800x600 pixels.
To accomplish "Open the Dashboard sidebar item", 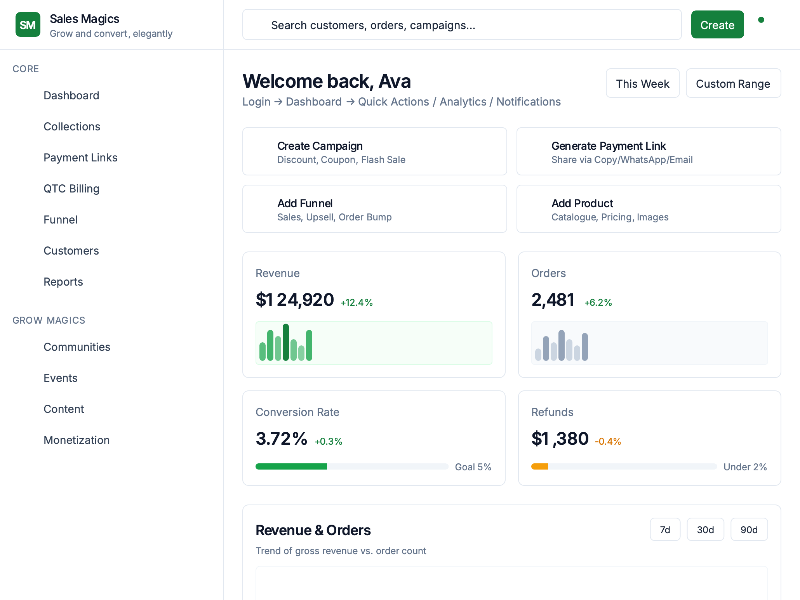I will pyautogui.click(x=71, y=95).
